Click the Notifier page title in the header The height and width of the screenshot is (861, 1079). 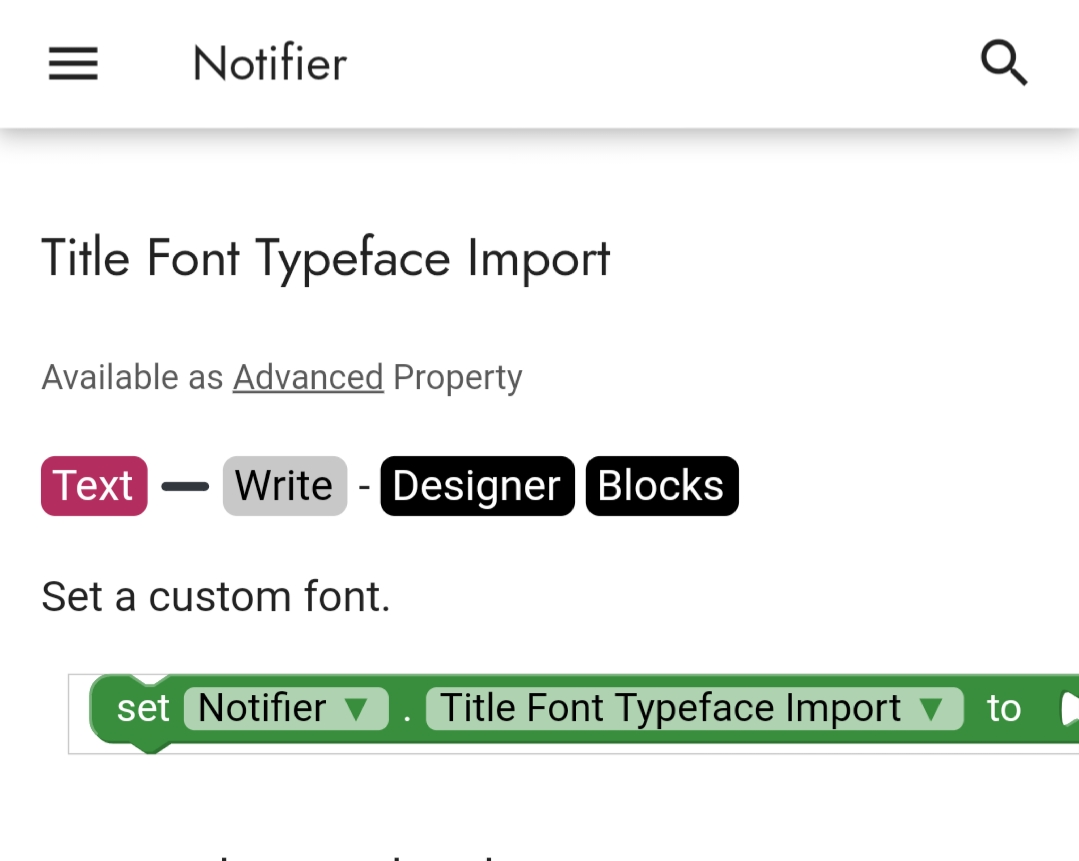click(269, 65)
